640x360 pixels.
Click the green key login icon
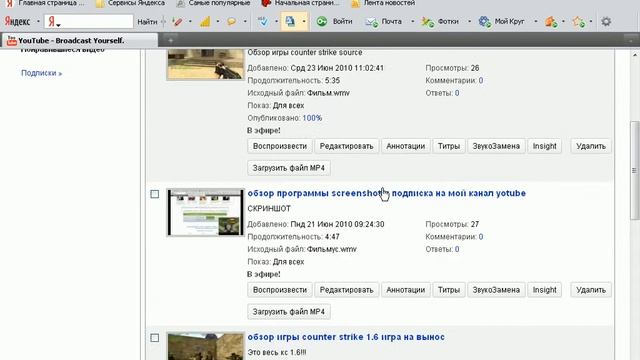coord(322,21)
